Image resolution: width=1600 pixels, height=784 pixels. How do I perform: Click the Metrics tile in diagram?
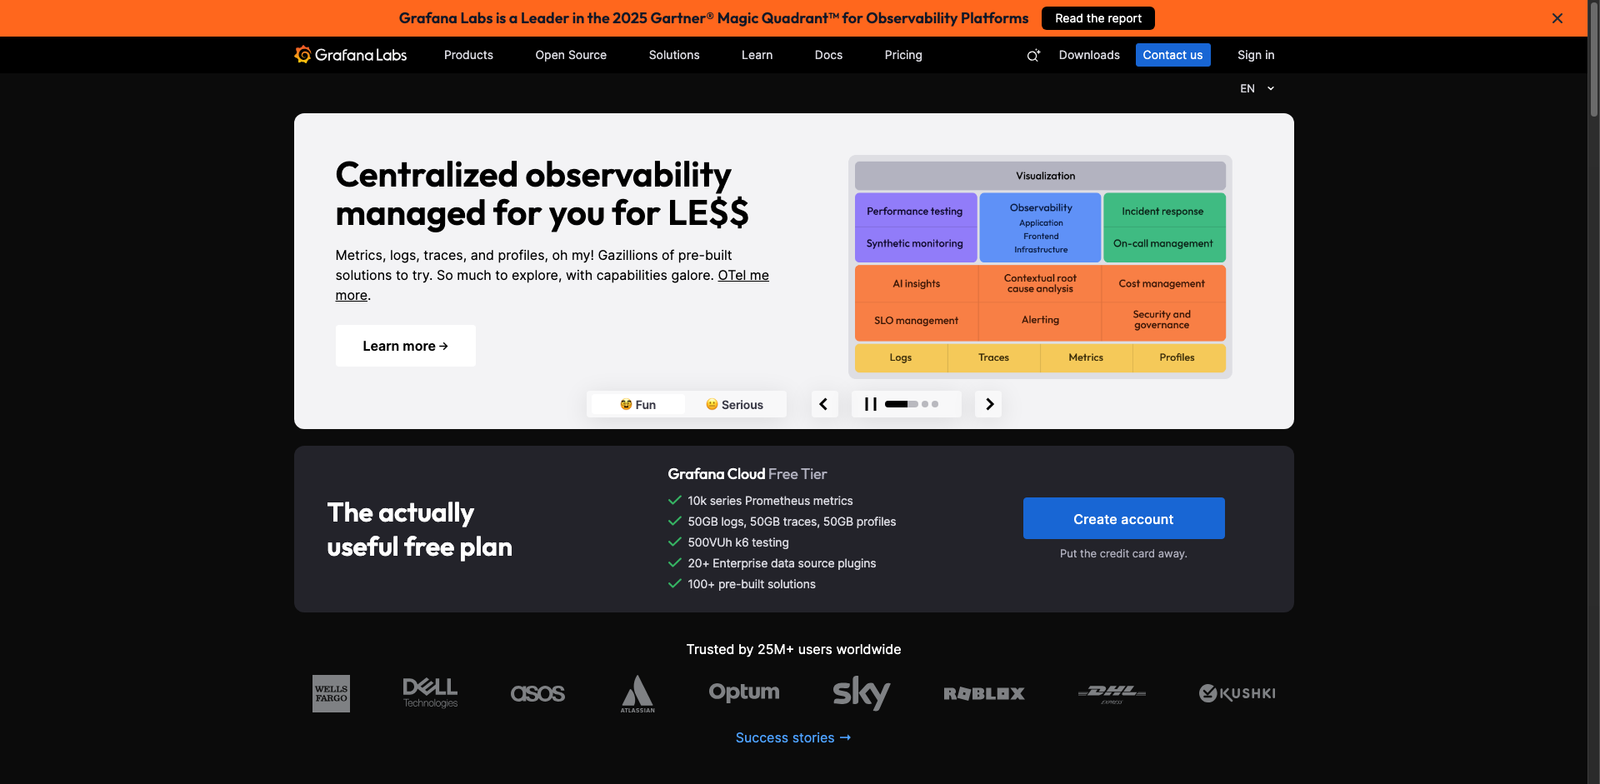click(x=1086, y=358)
